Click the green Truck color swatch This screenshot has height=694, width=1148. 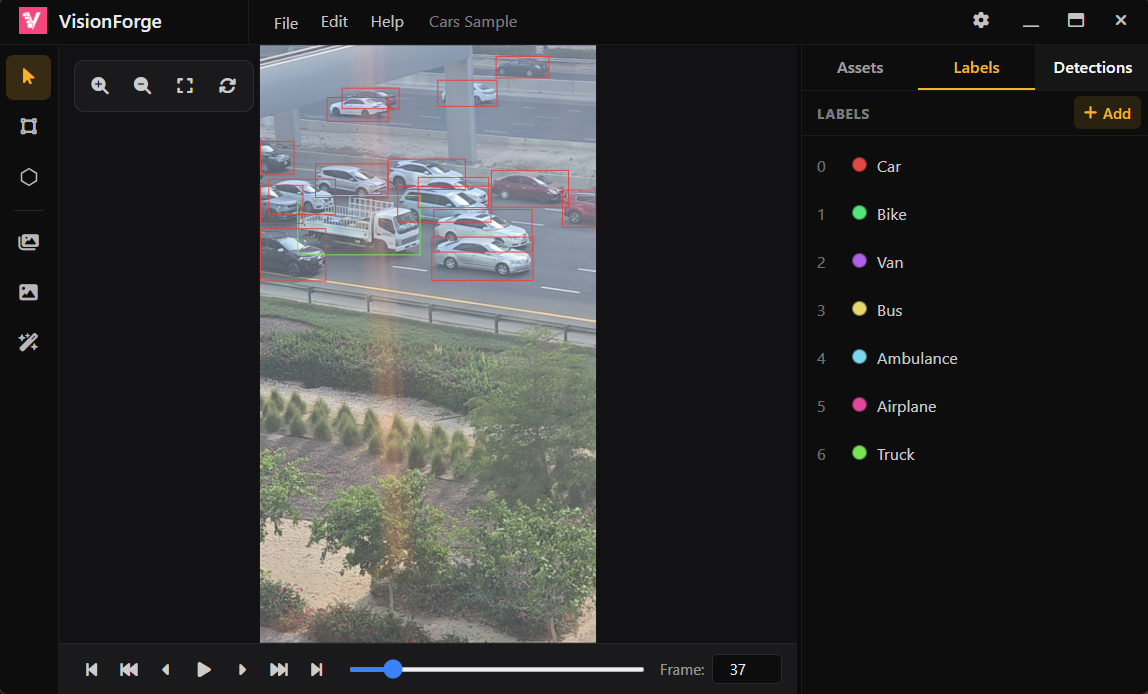[860, 452]
